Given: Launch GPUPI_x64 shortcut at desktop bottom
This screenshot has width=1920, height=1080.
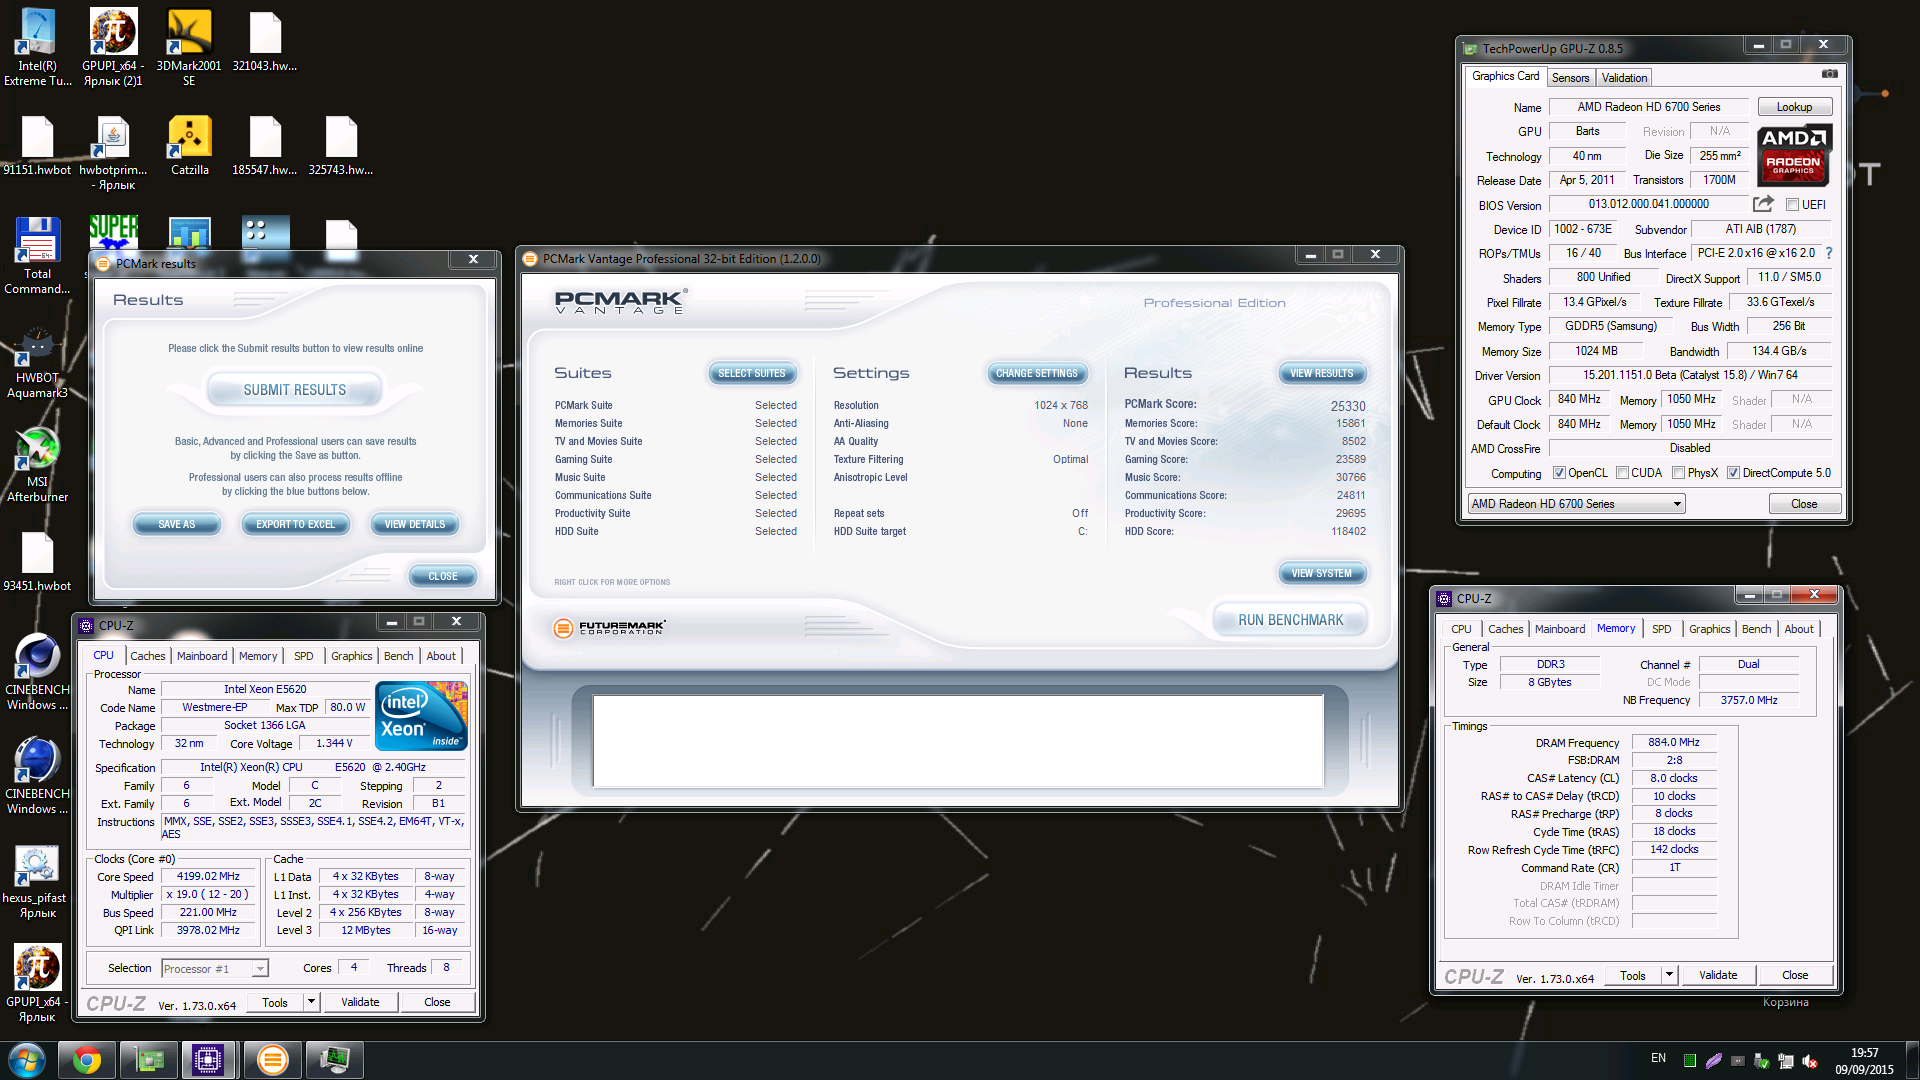Looking at the screenshot, I should click(x=37, y=985).
